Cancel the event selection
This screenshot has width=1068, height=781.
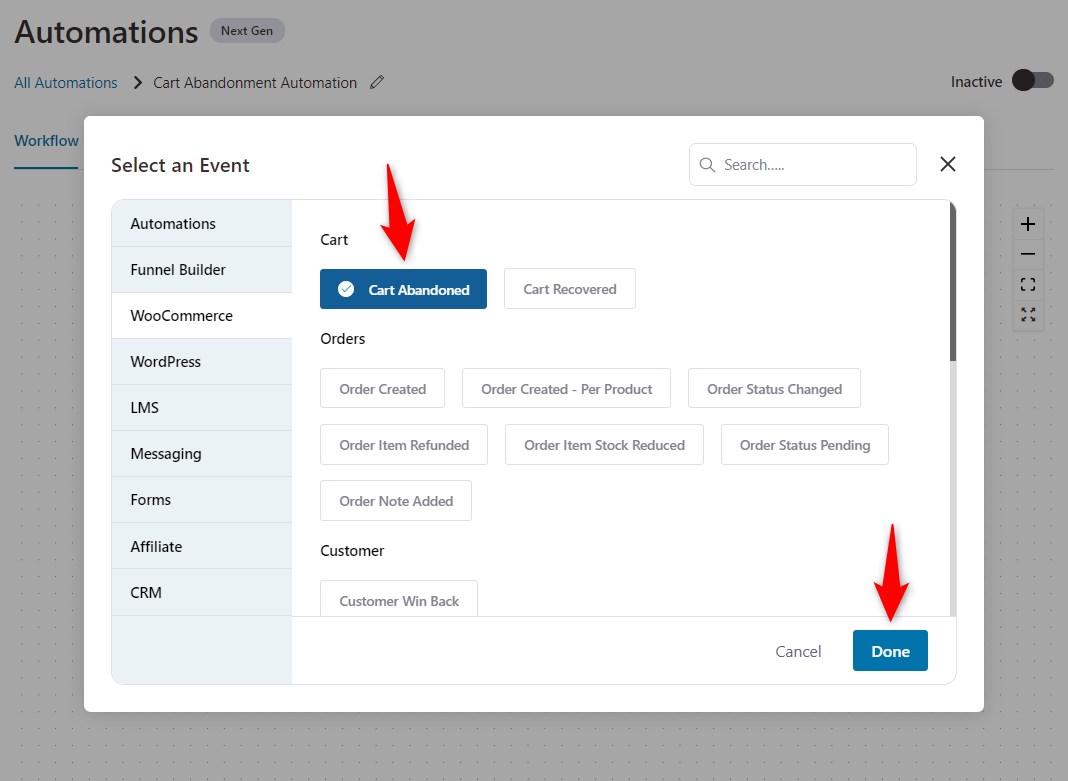pos(798,650)
